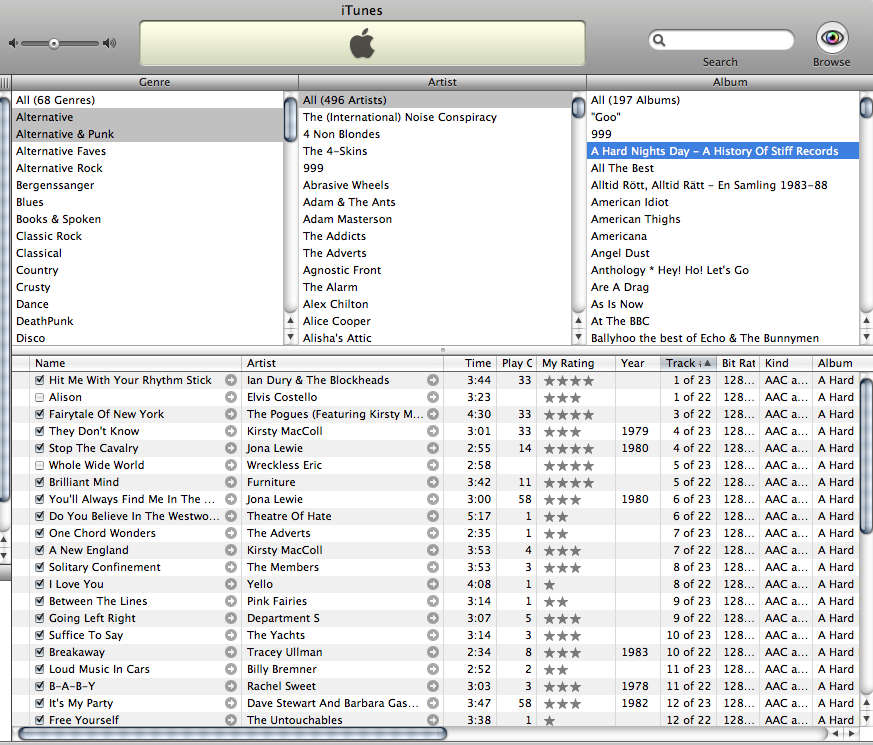Click arrow icon beside artist Rachel Sweet
This screenshot has width=873, height=745.
click(433, 686)
